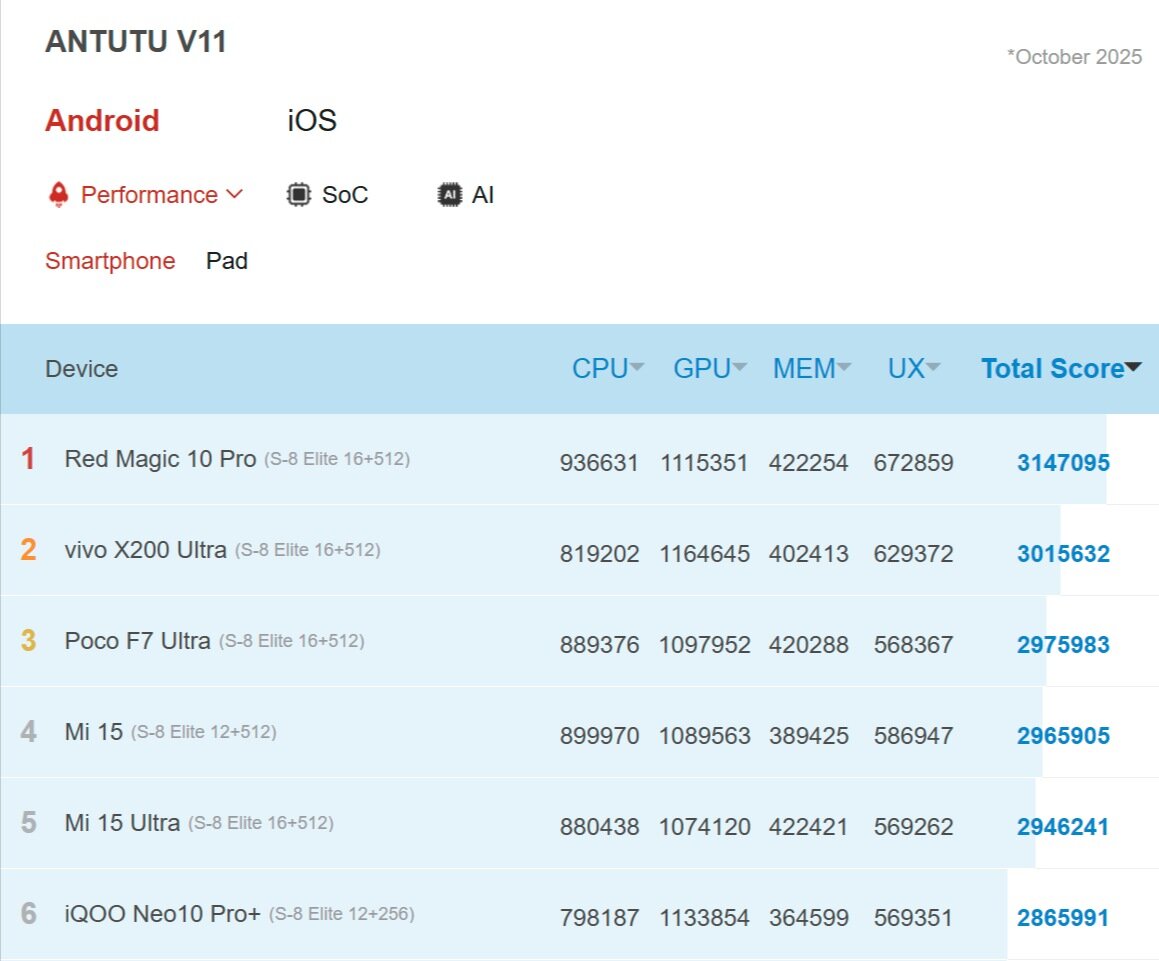Open the SoC ranking tab

pos(344,195)
